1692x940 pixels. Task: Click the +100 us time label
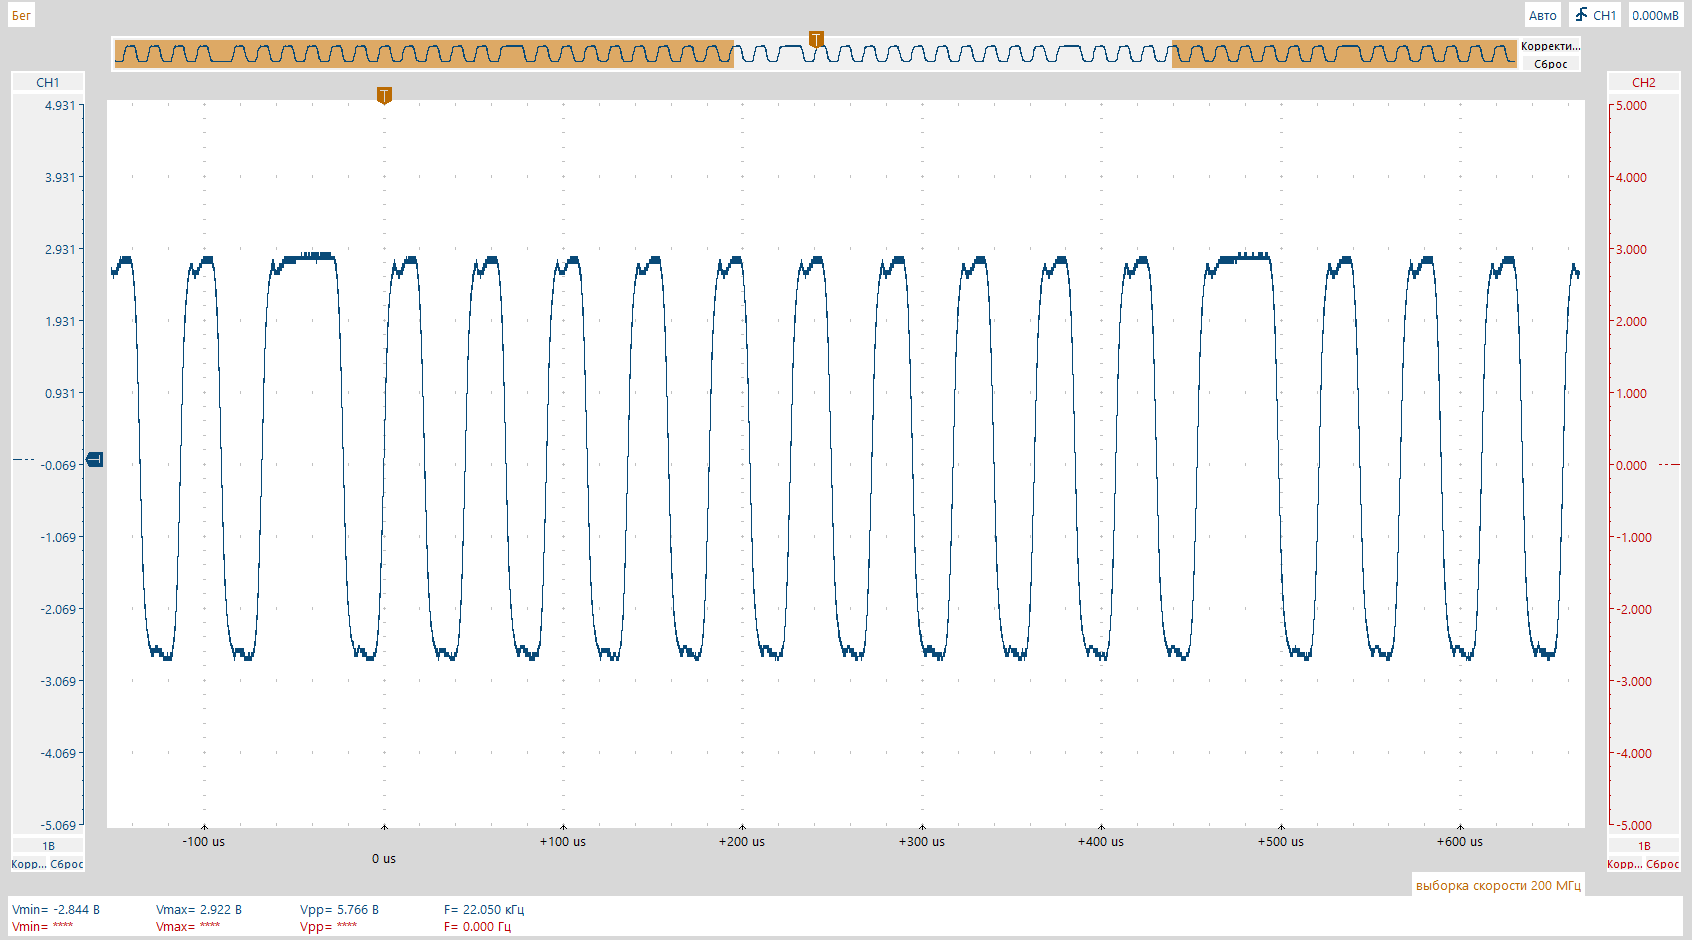coord(563,841)
